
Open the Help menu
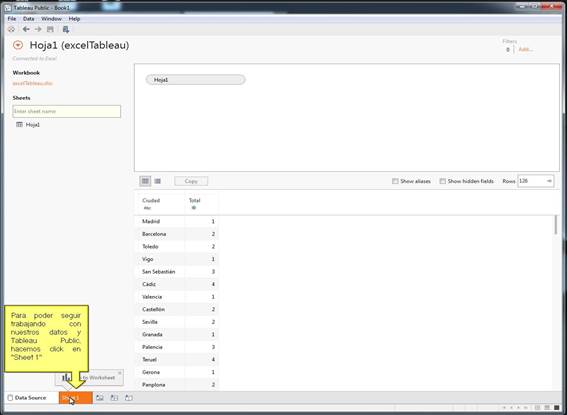coord(74,19)
